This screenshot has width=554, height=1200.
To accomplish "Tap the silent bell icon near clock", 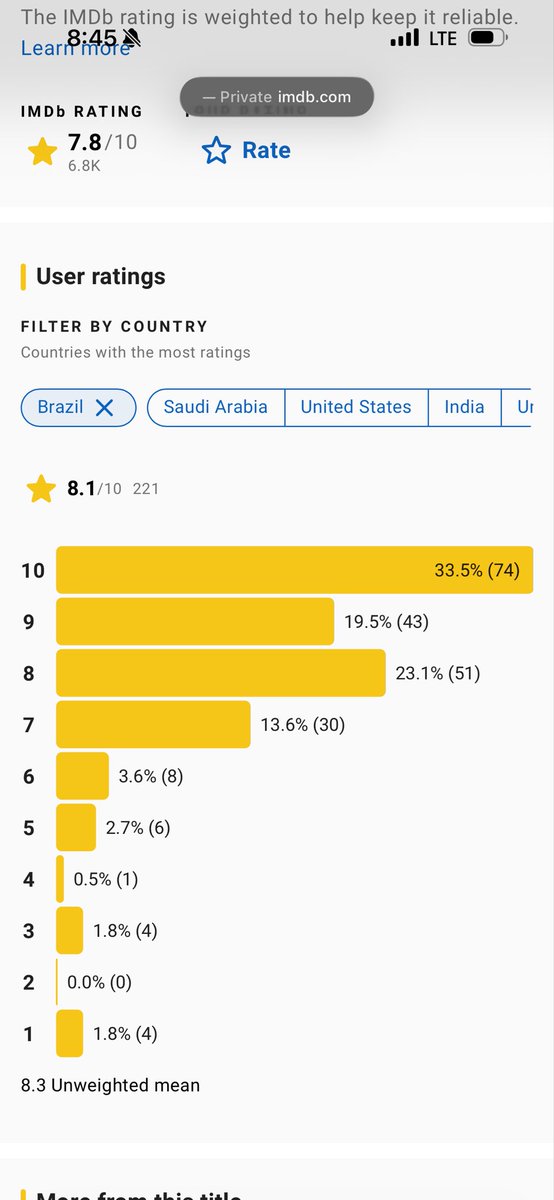I will [x=133, y=38].
